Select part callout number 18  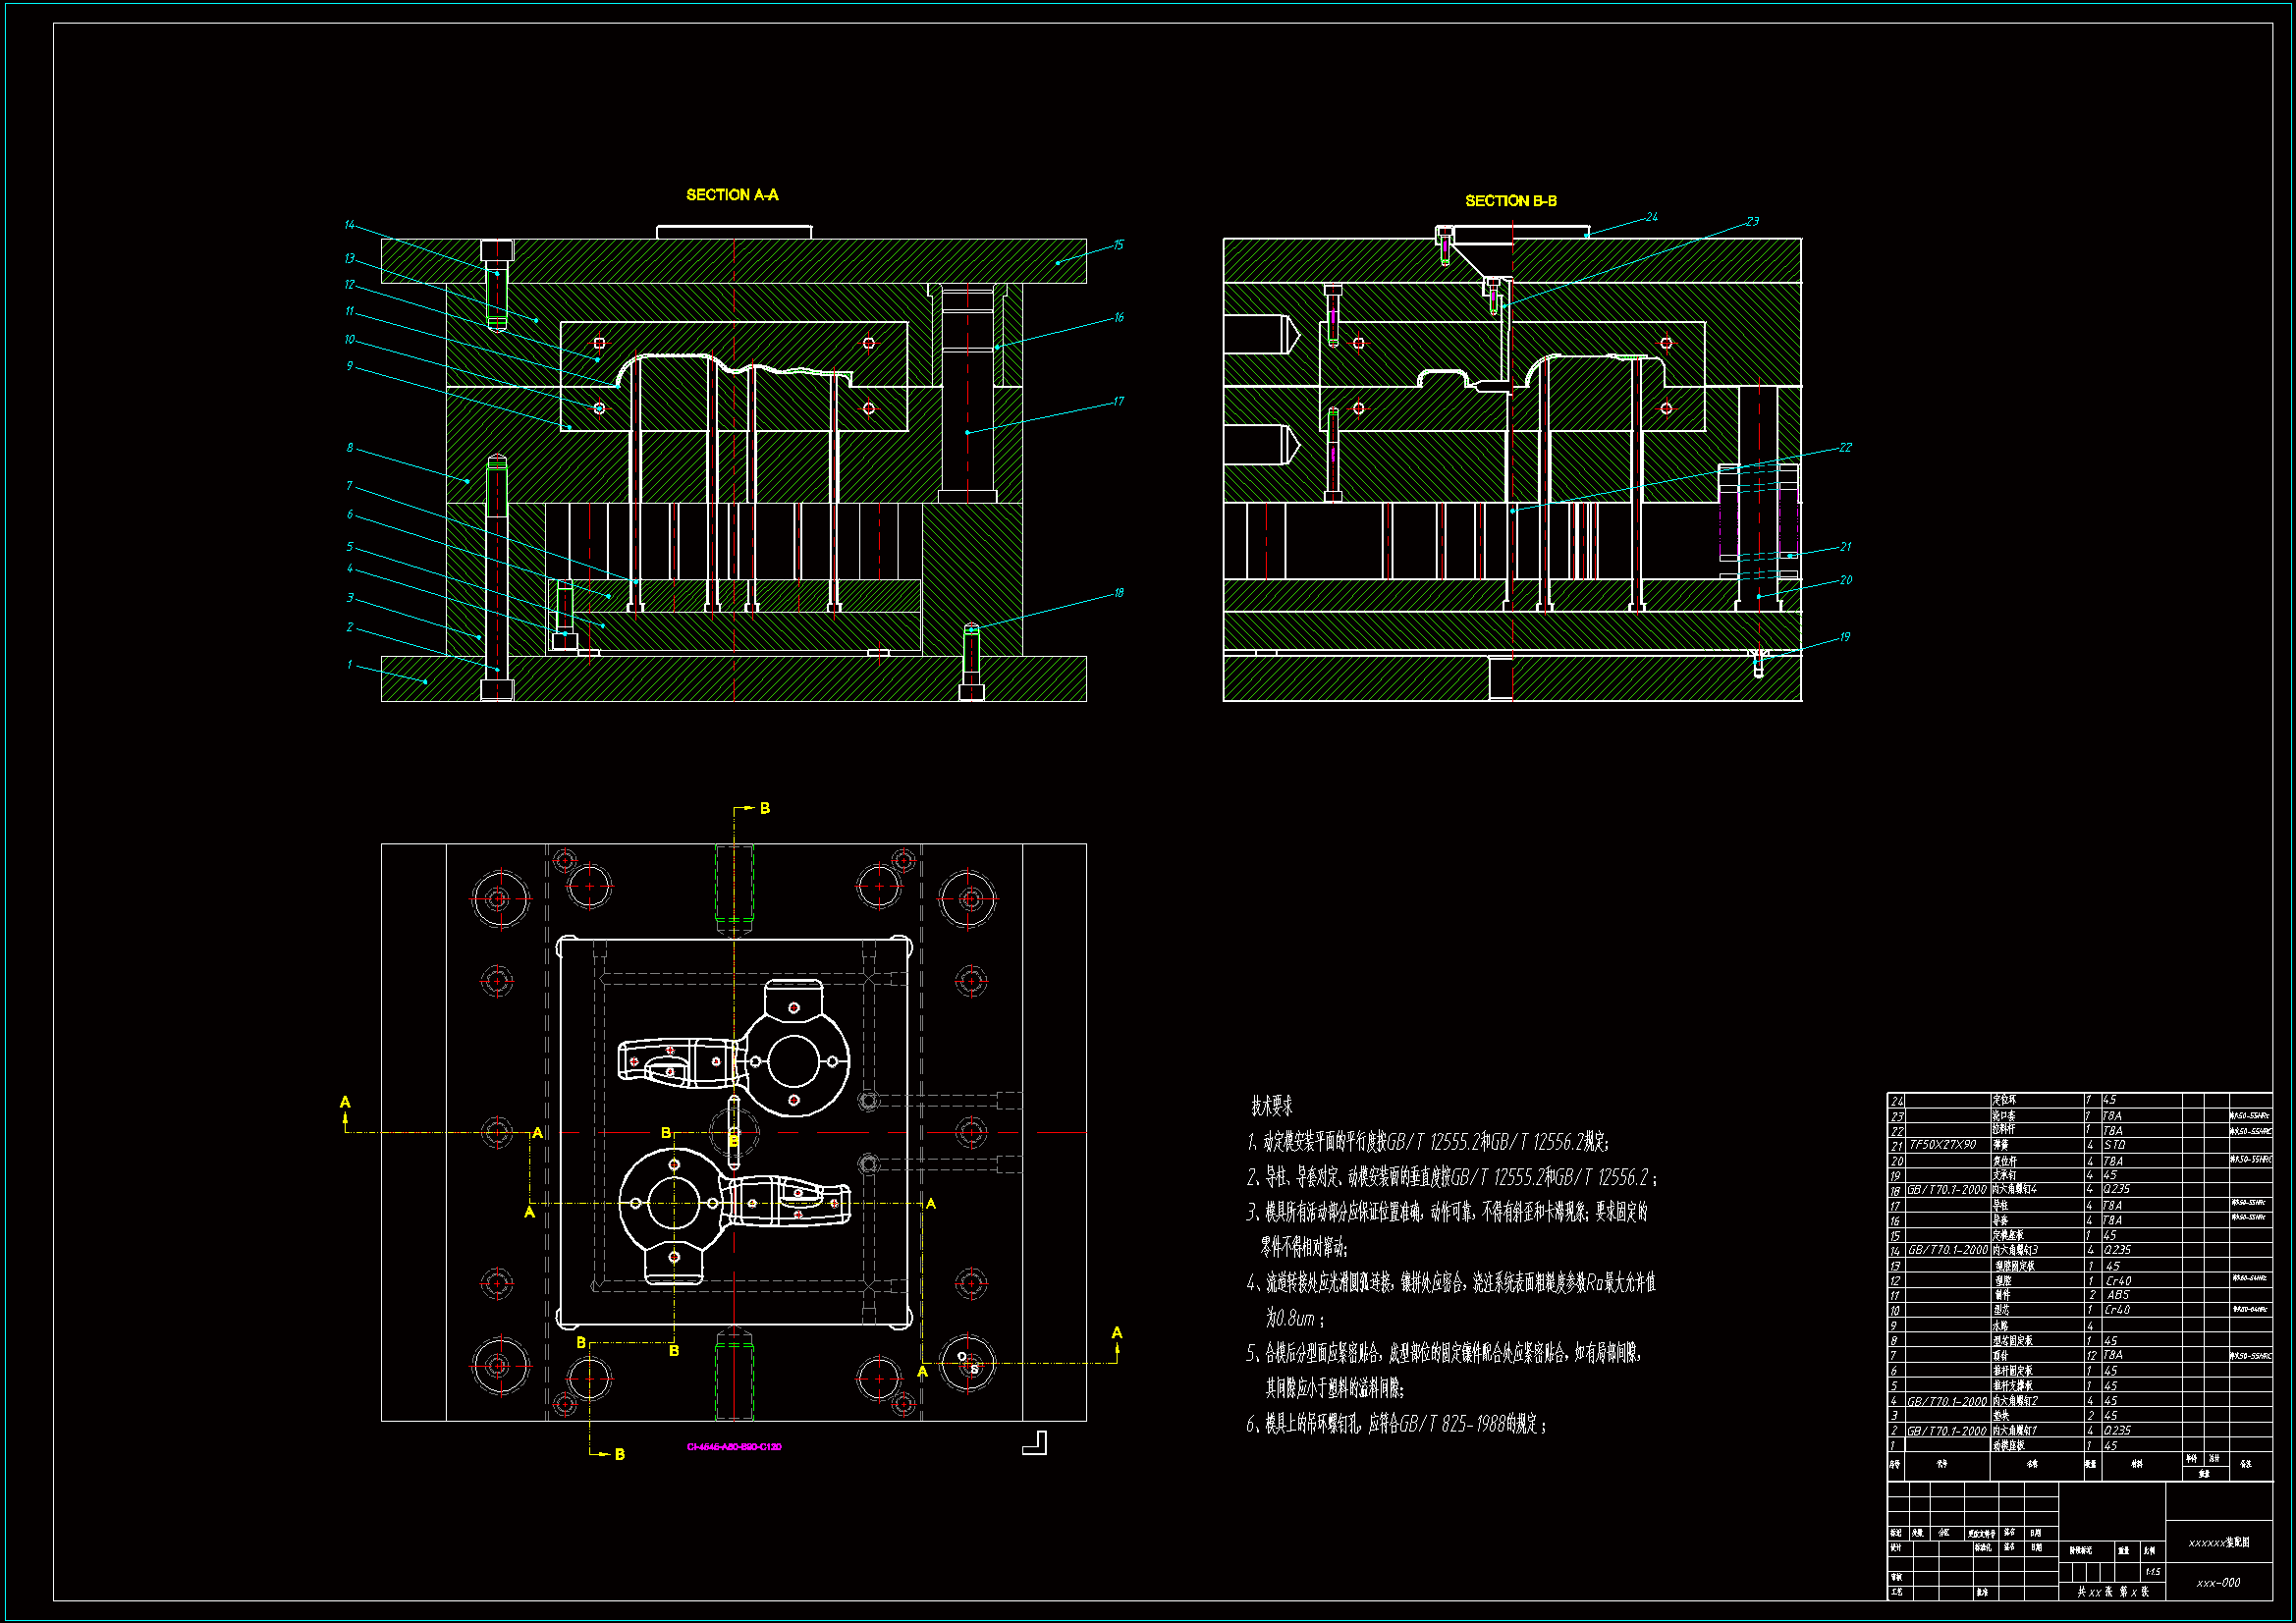pyautogui.click(x=1118, y=593)
